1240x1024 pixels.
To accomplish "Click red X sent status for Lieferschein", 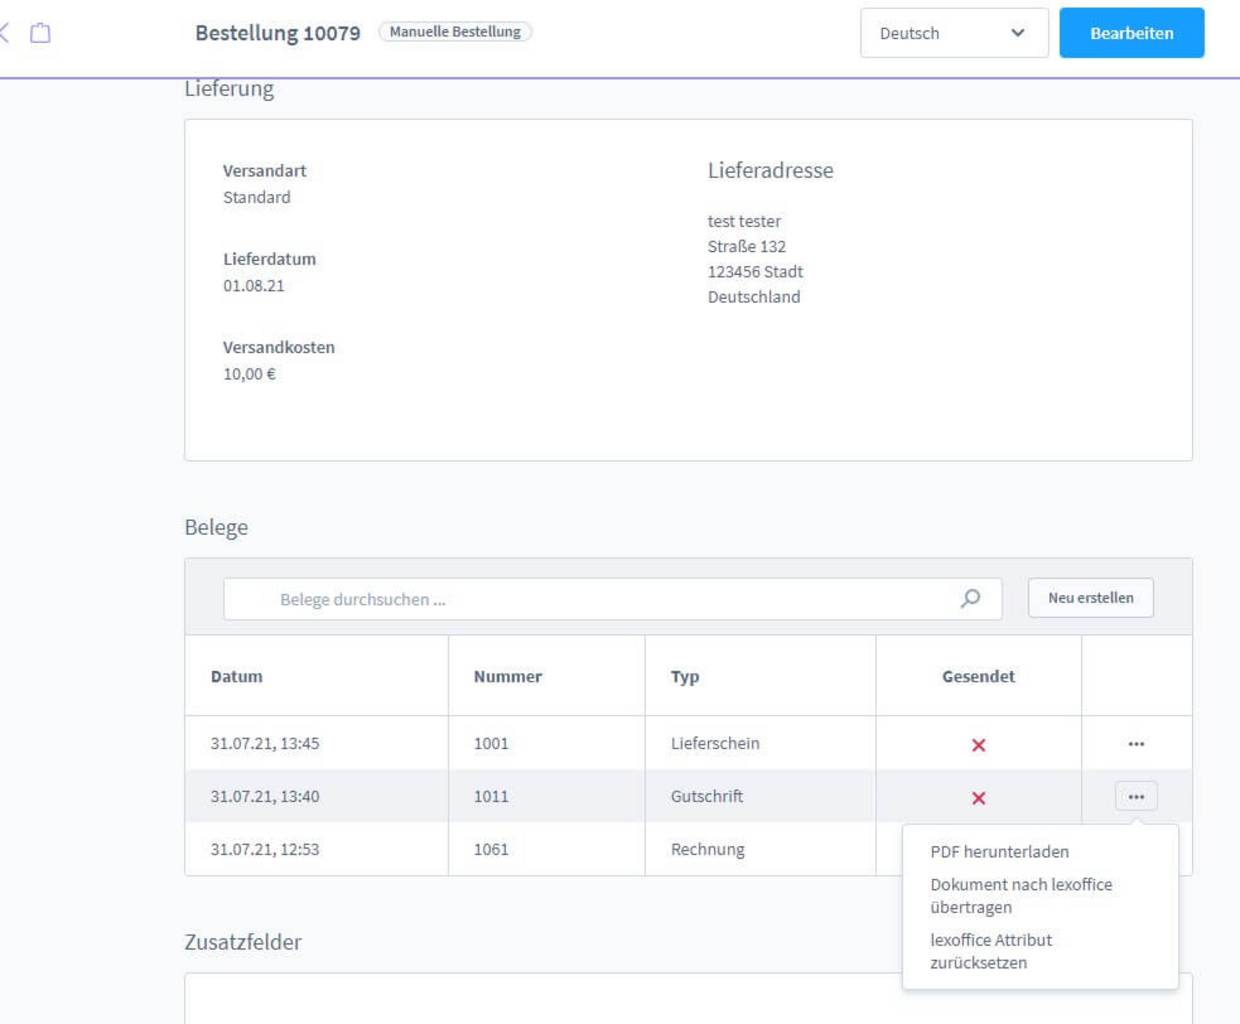I will point(978,745).
